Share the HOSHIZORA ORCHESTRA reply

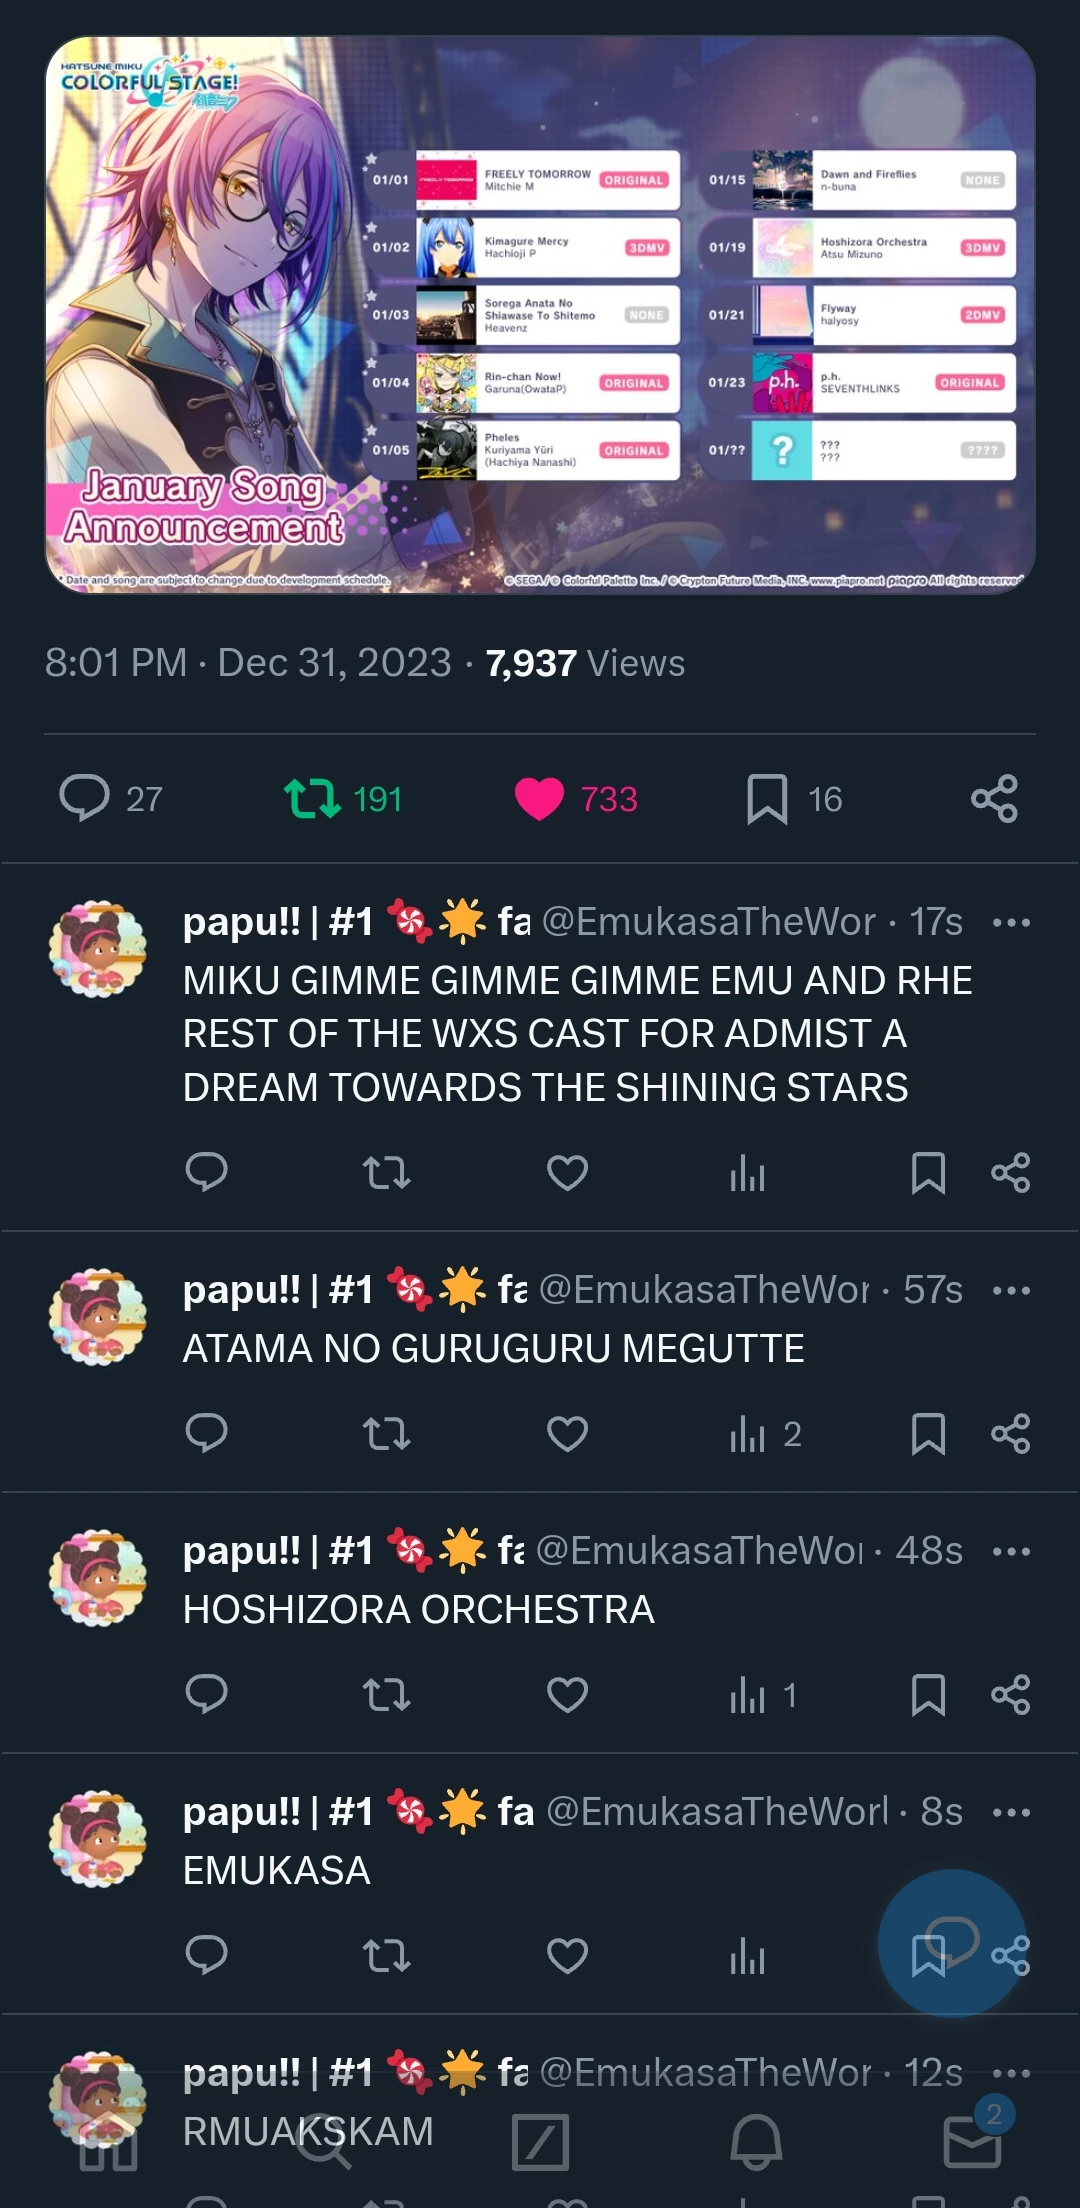point(1010,1695)
